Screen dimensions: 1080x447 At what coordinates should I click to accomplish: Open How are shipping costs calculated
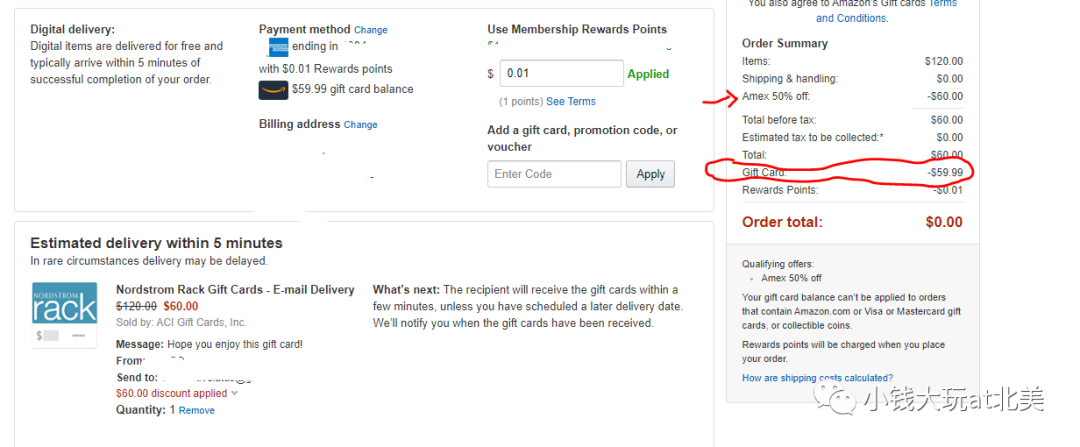[818, 378]
